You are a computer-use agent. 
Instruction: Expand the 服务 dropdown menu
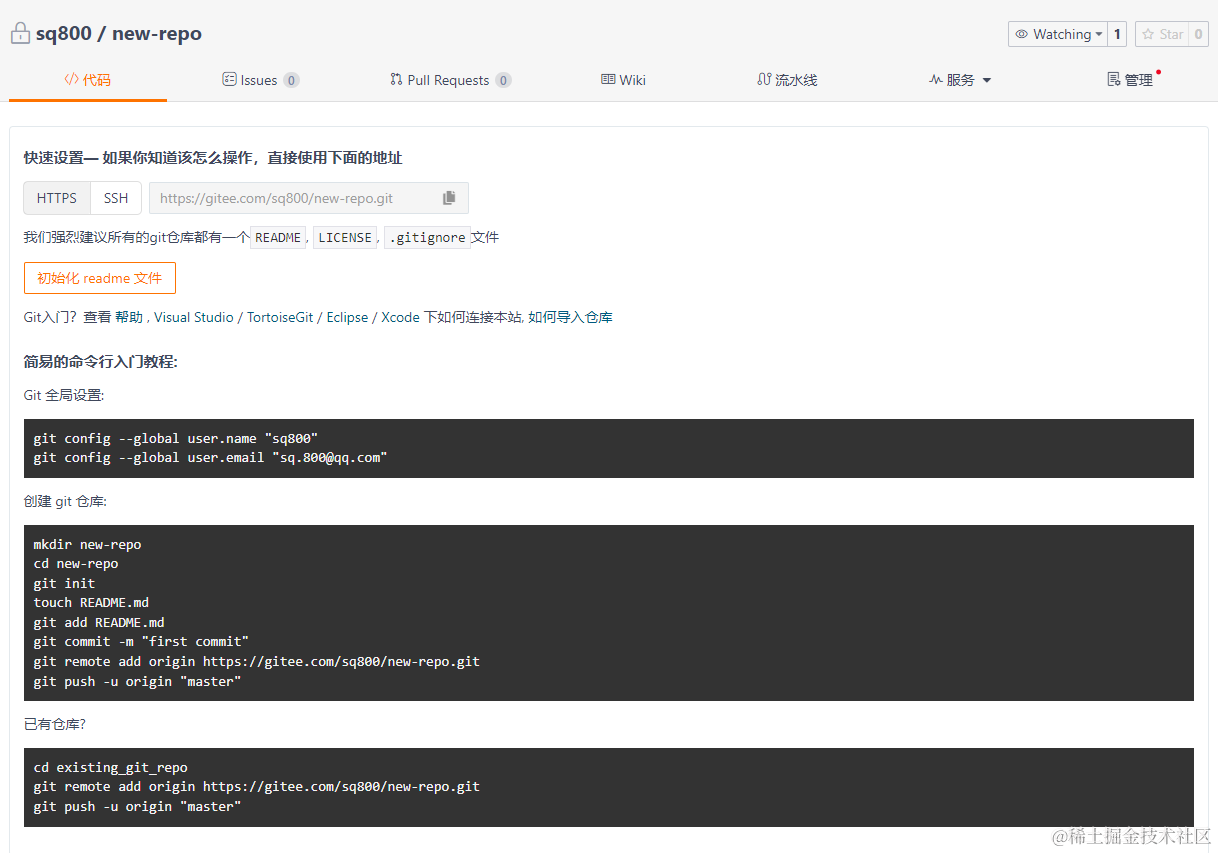(960, 80)
